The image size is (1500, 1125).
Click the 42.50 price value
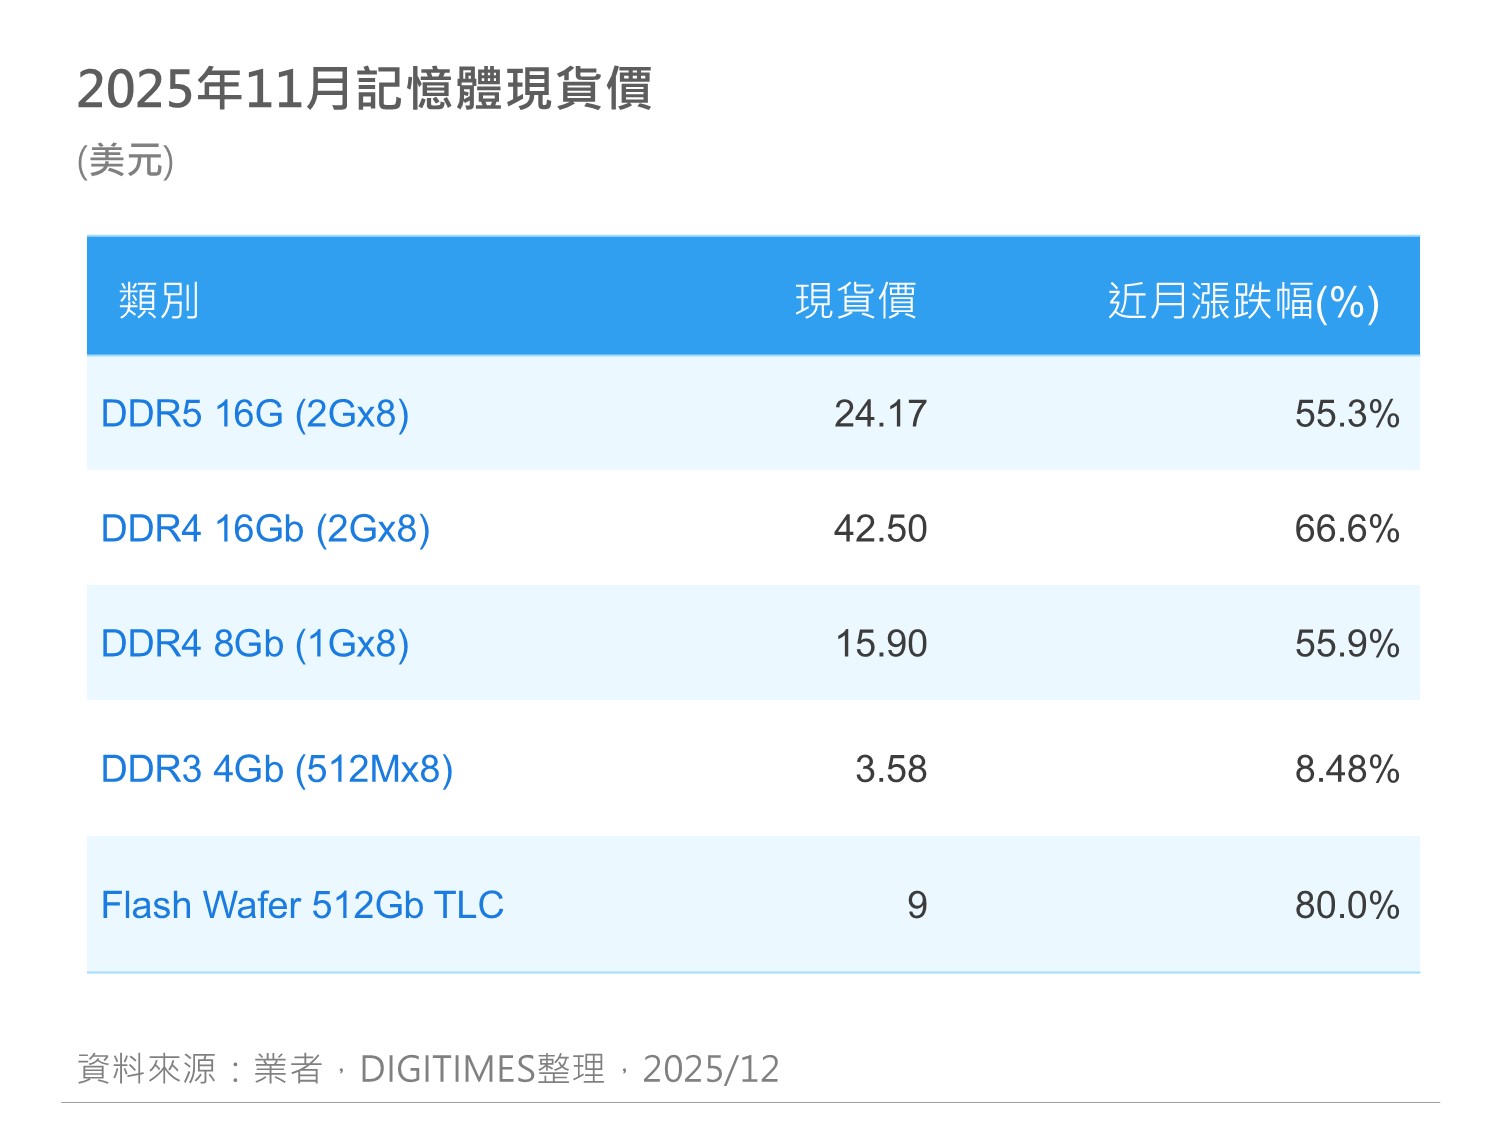880,529
